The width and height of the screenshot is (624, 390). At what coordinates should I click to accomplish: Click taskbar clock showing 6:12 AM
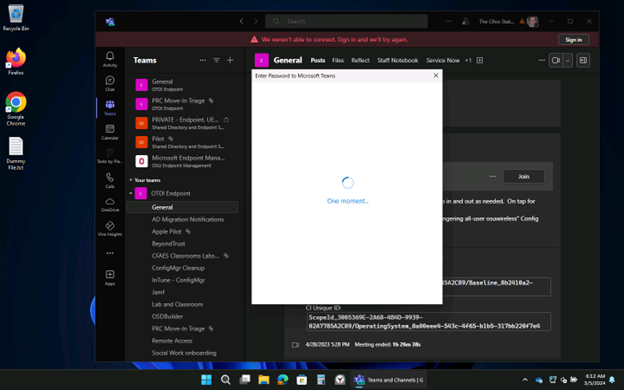pyautogui.click(x=595, y=380)
